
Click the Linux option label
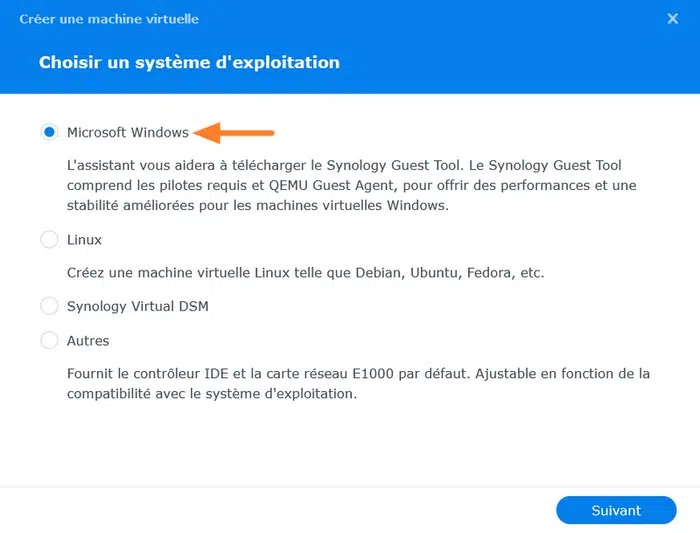85,240
